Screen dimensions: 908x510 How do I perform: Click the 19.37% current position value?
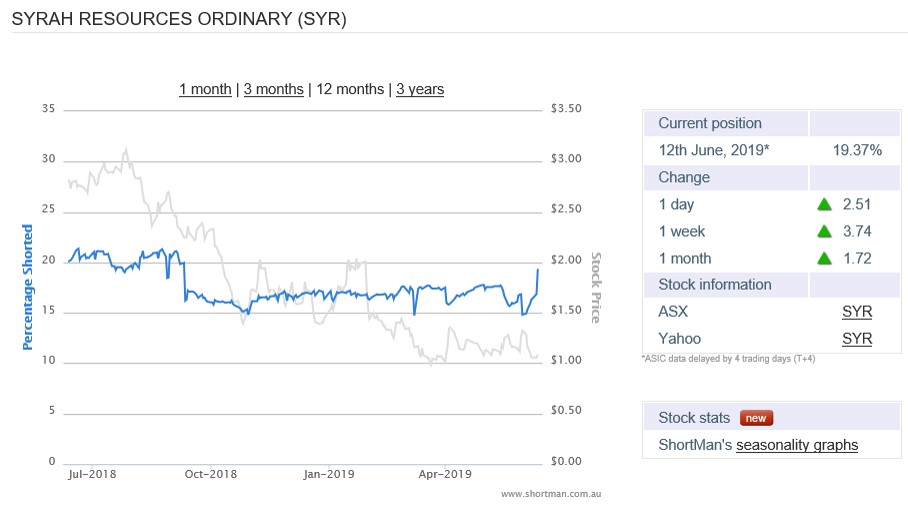click(856, 150)
